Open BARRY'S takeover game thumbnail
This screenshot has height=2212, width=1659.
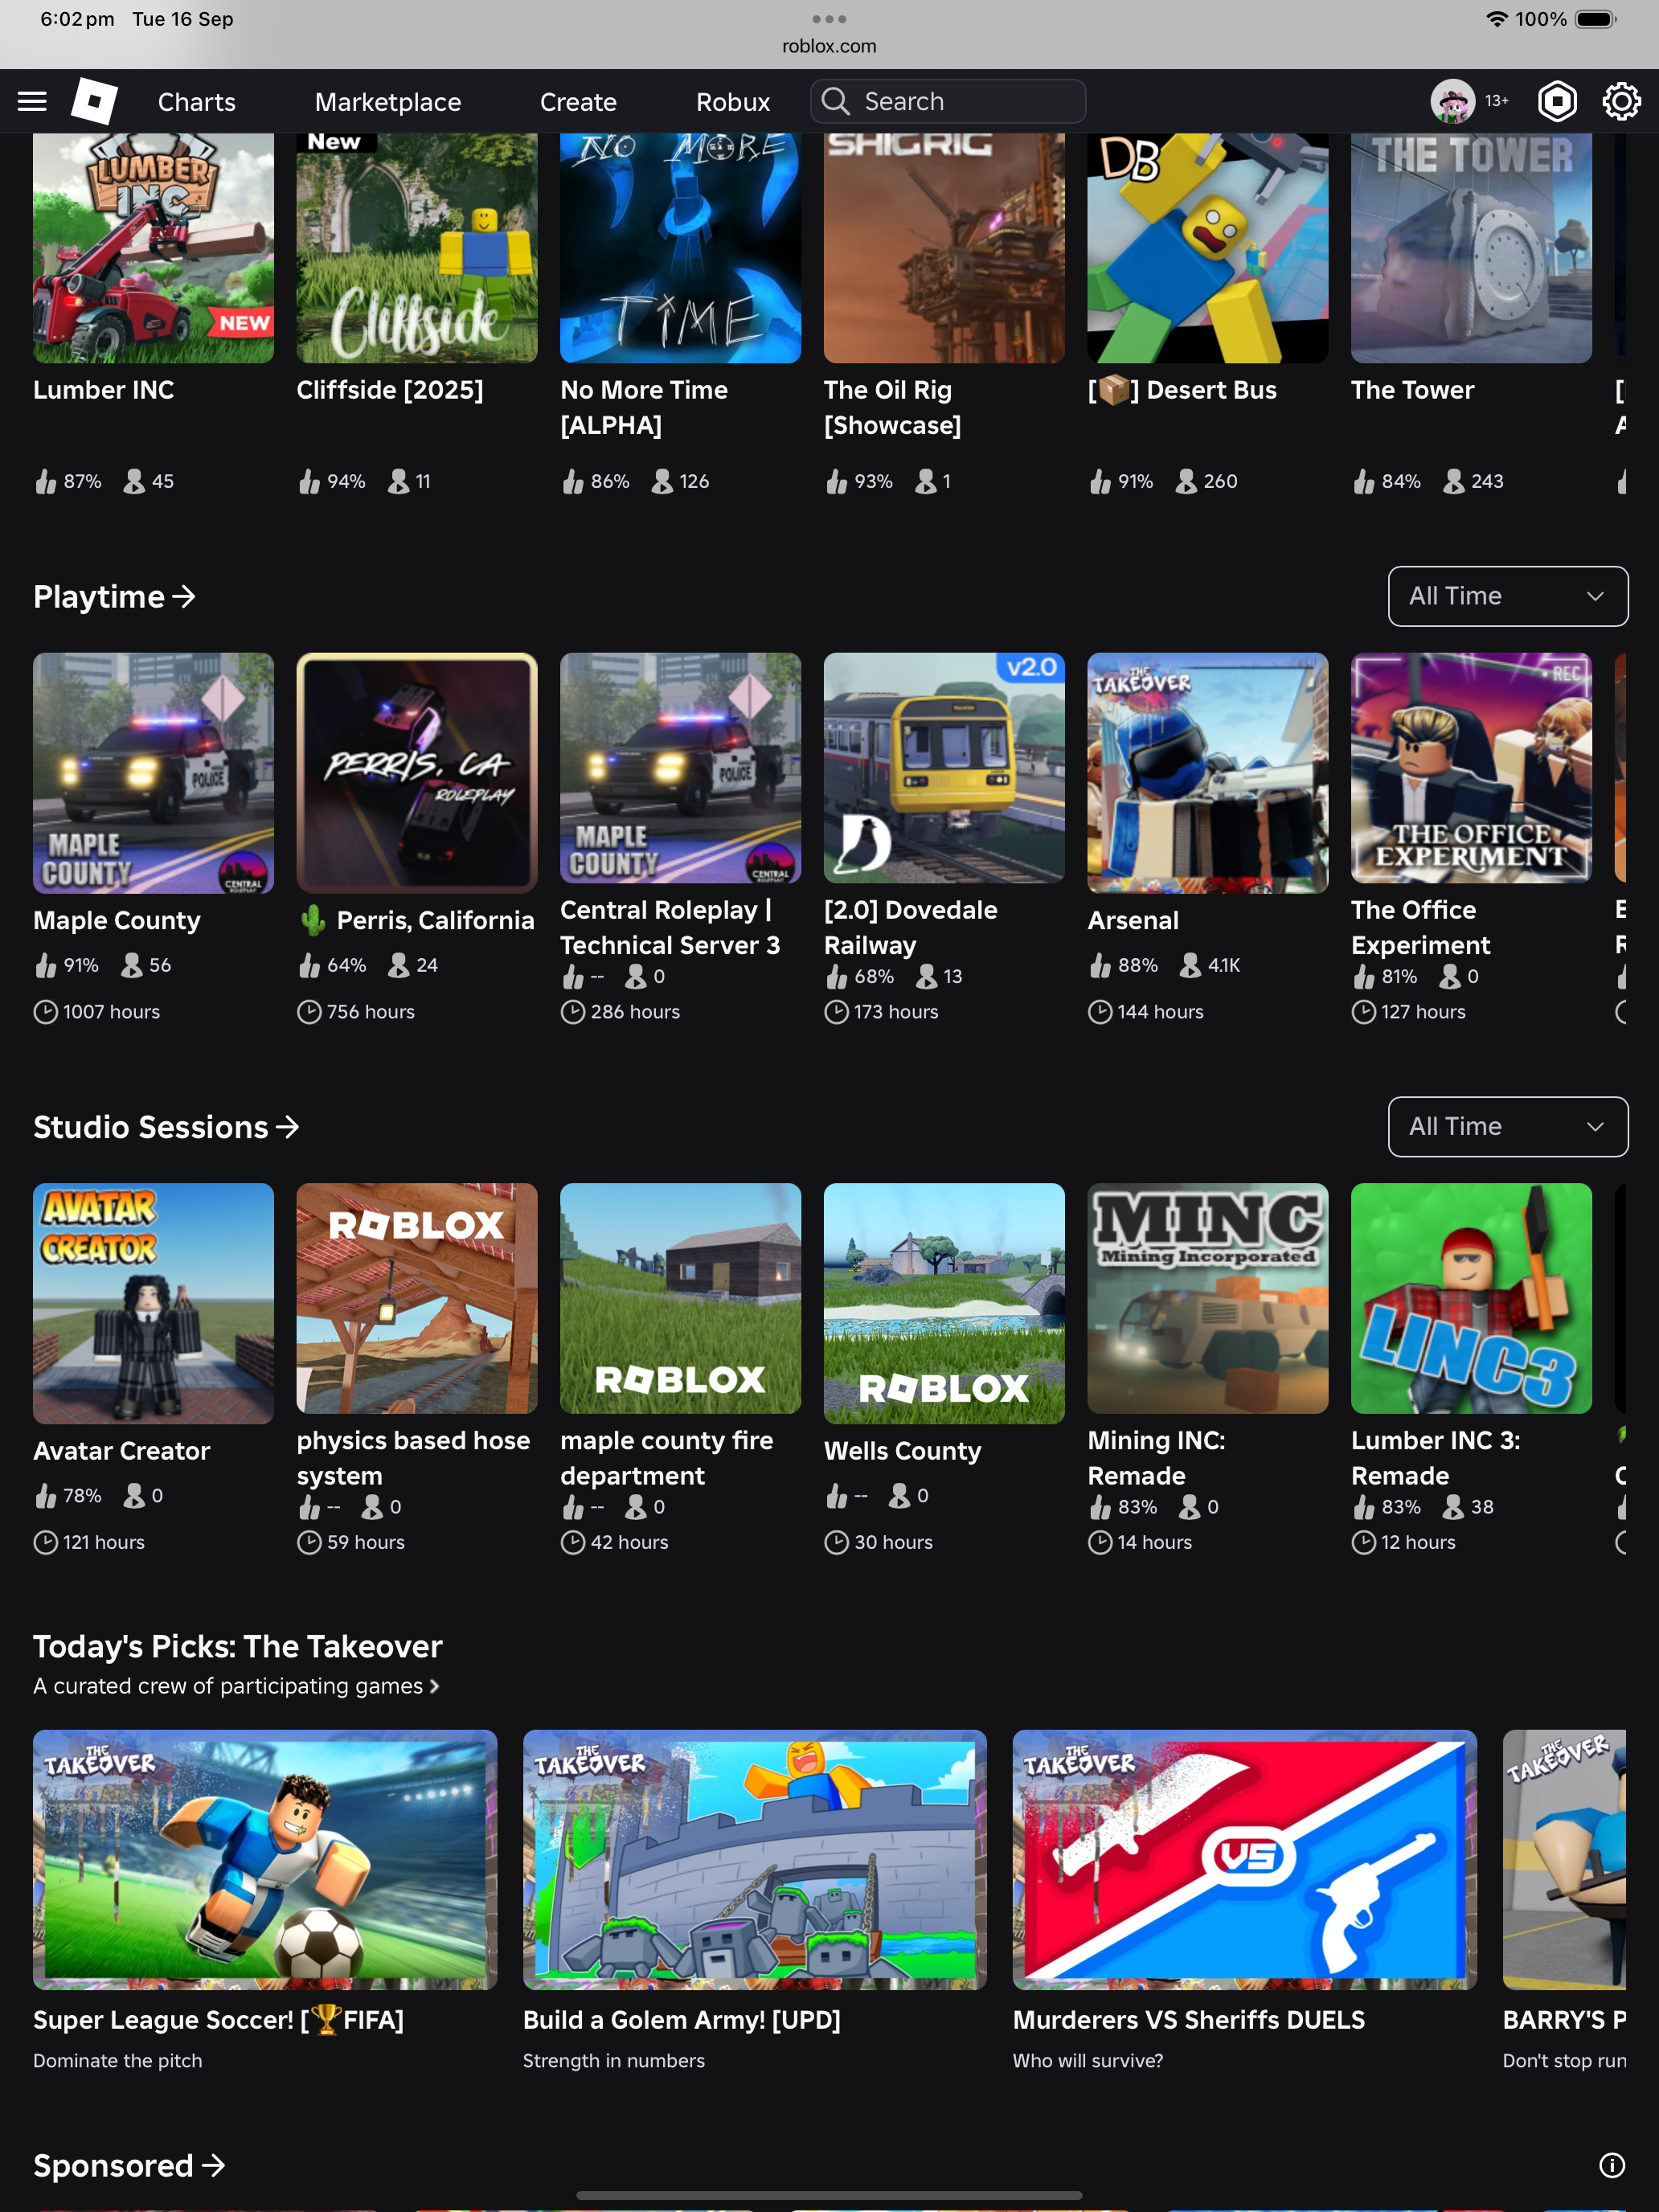pos(1564,1859)
